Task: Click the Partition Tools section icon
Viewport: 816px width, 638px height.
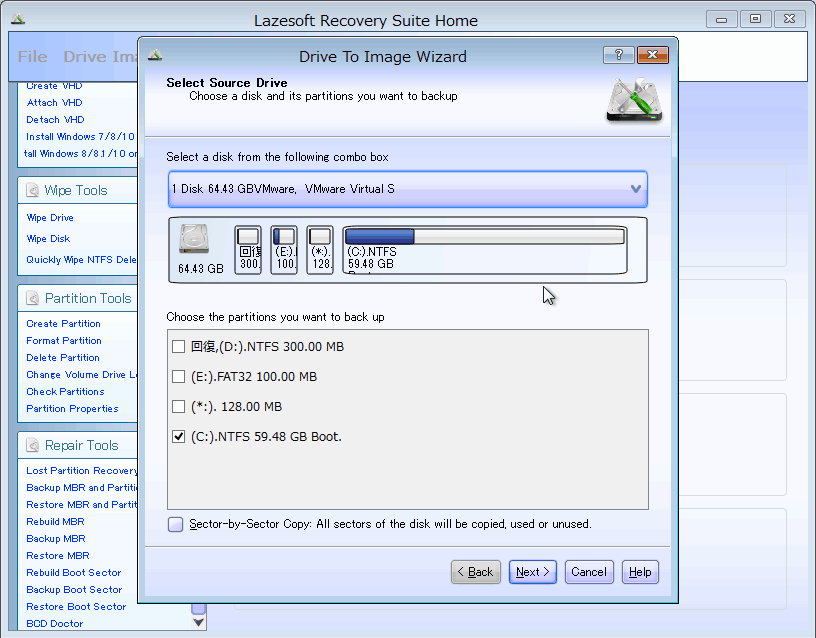Action: (x=32, y=298)
